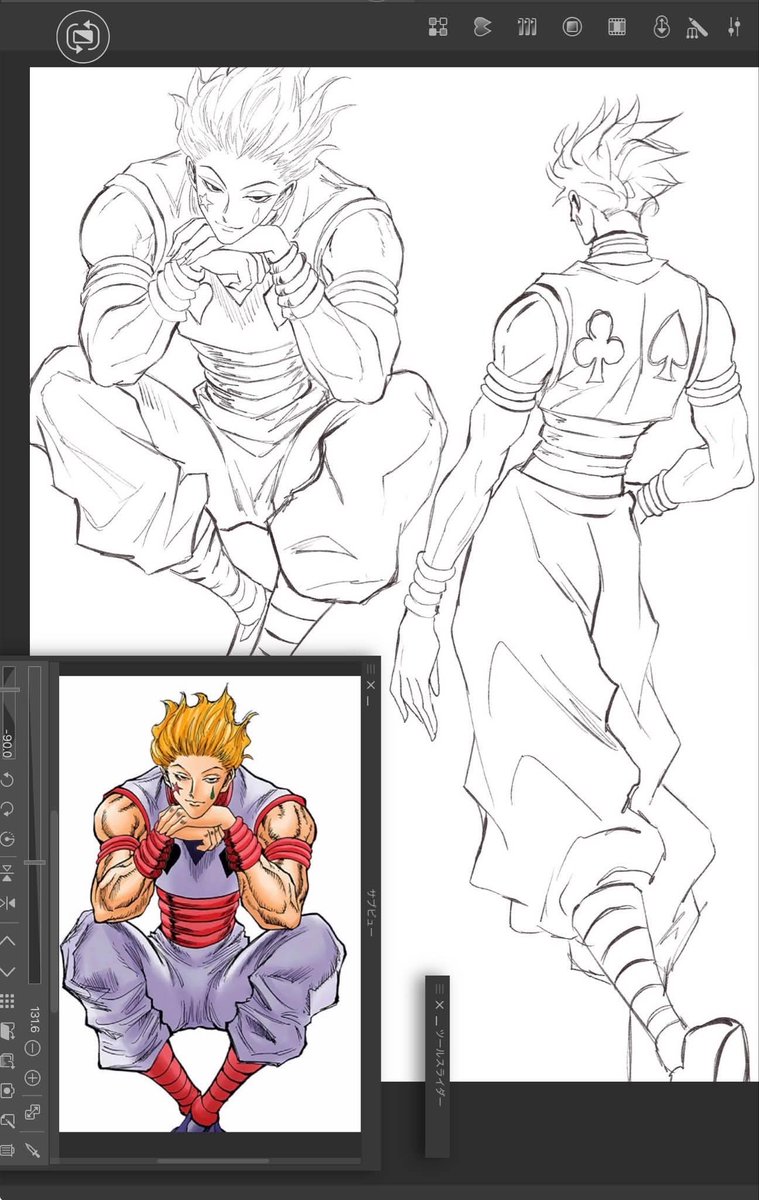This screenshot has height=1200, width=759.
Task: Click the sub view horizontal scrollbar
Action: (213, 1161)
